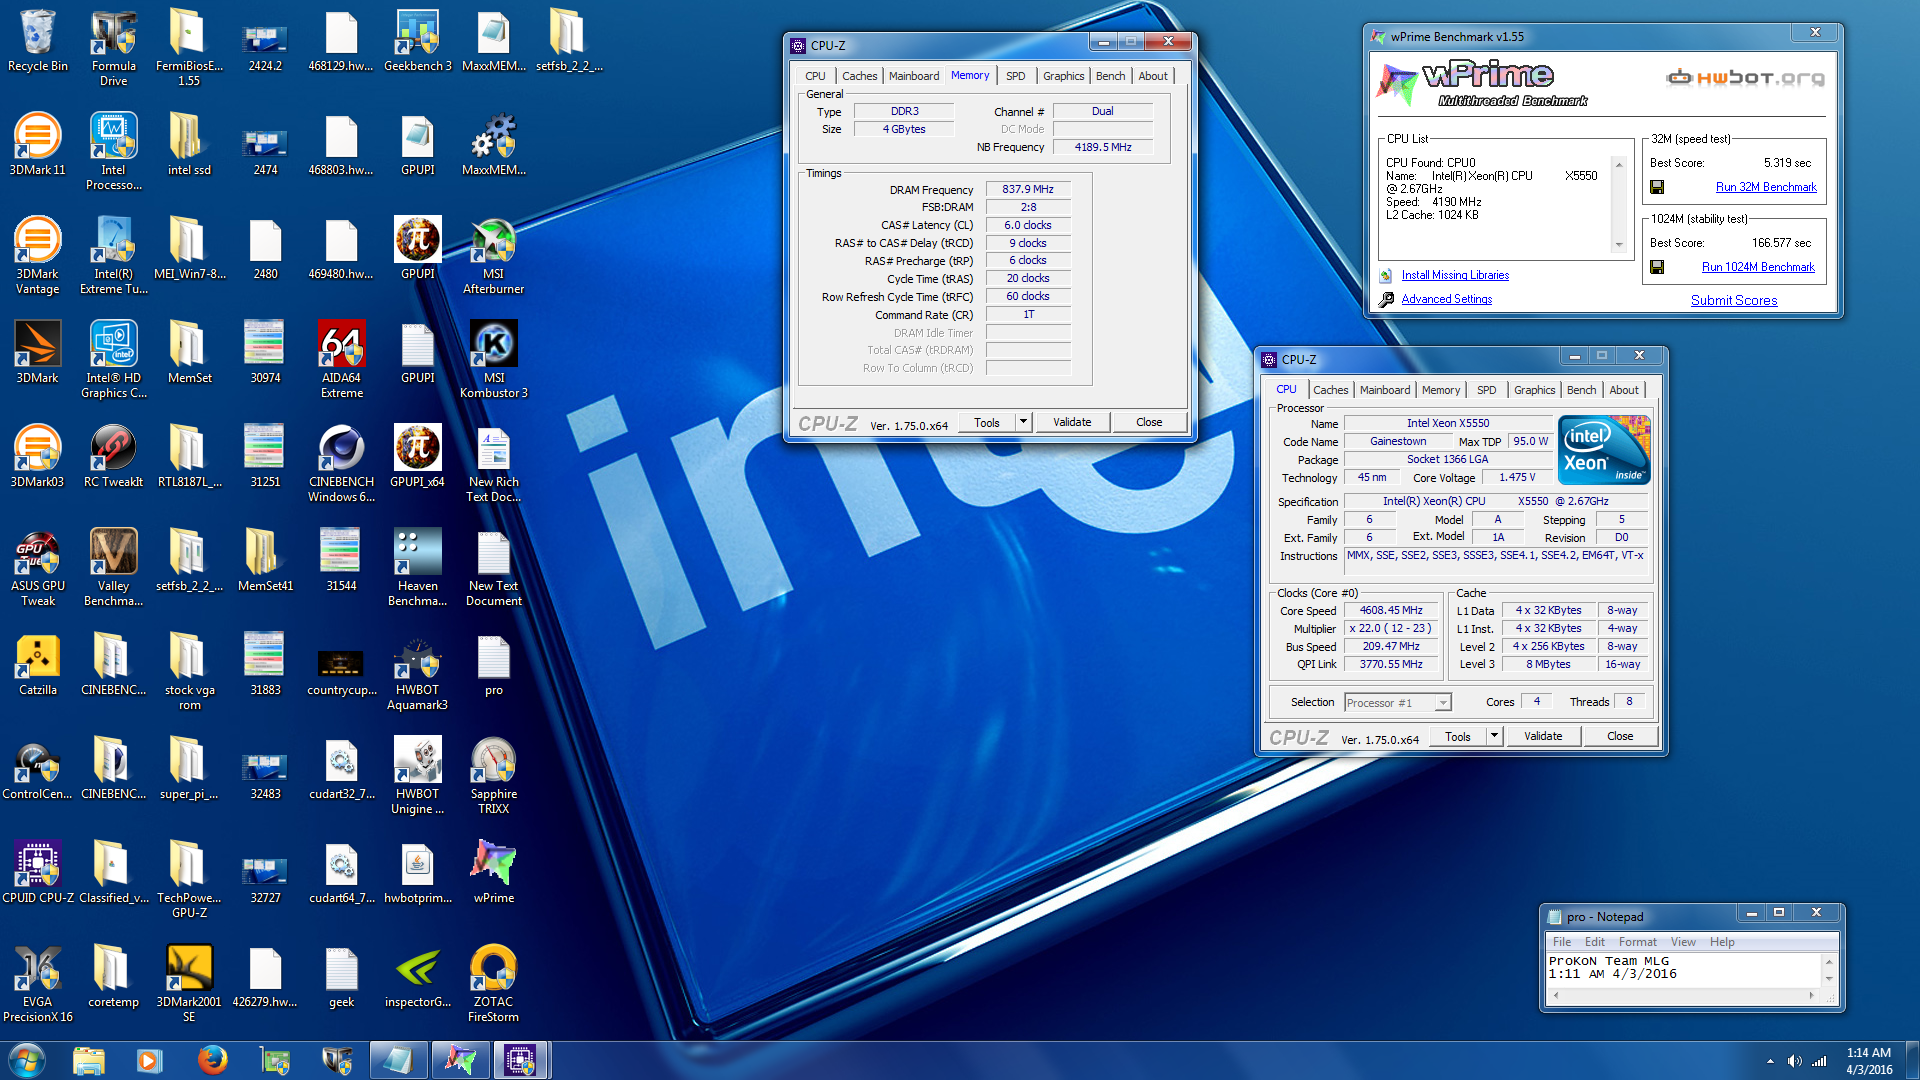Open the ASUS GPU Tweak desktop icon
The height and width of the screenshot is (1080, 1920).
coord(38,568)
